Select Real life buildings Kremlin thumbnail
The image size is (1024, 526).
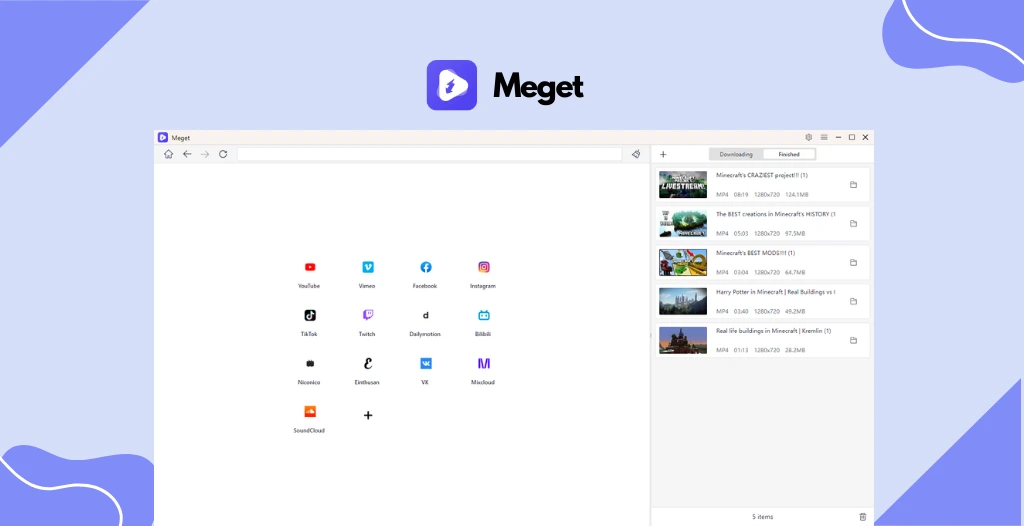(682, 340)
